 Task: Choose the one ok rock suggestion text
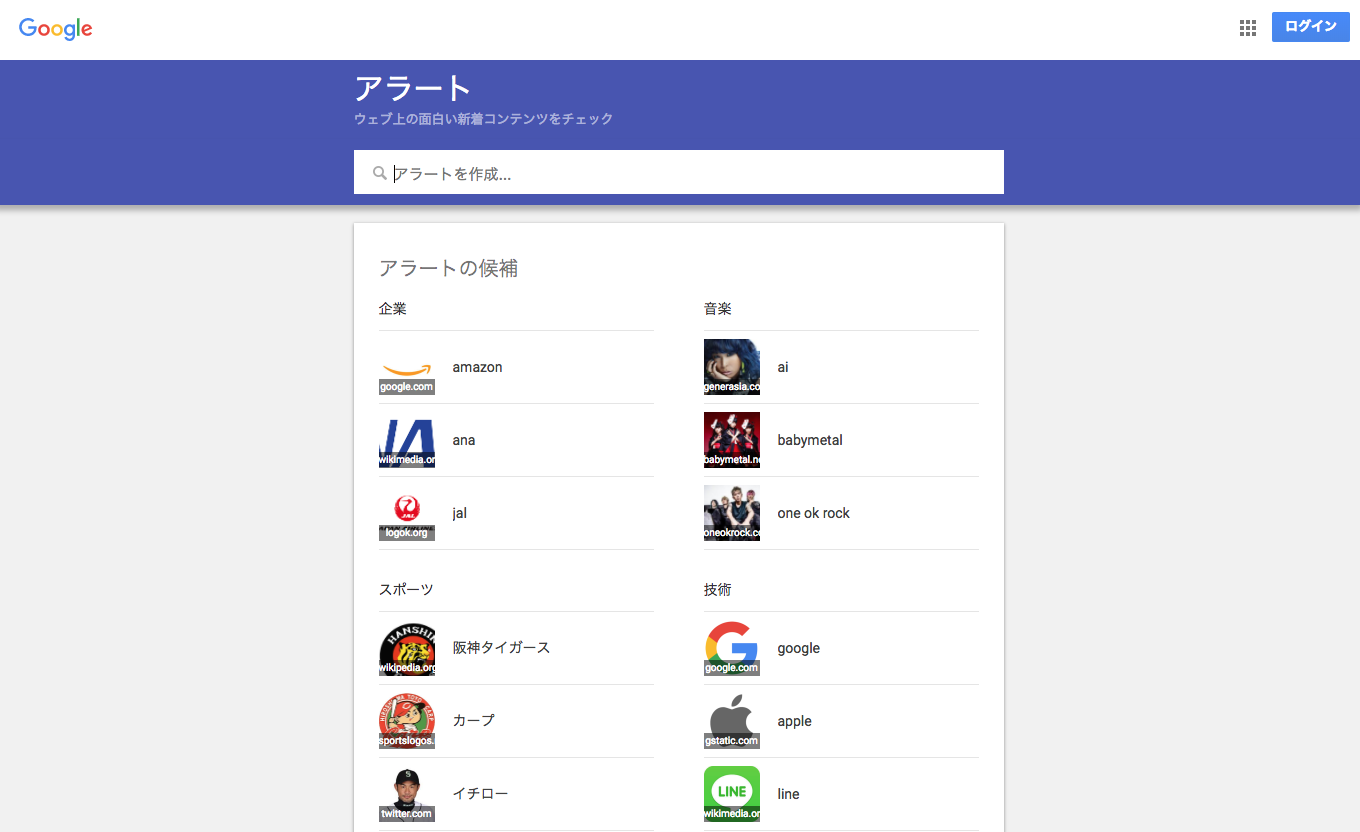pyautogui.click(x=814, y=513)
